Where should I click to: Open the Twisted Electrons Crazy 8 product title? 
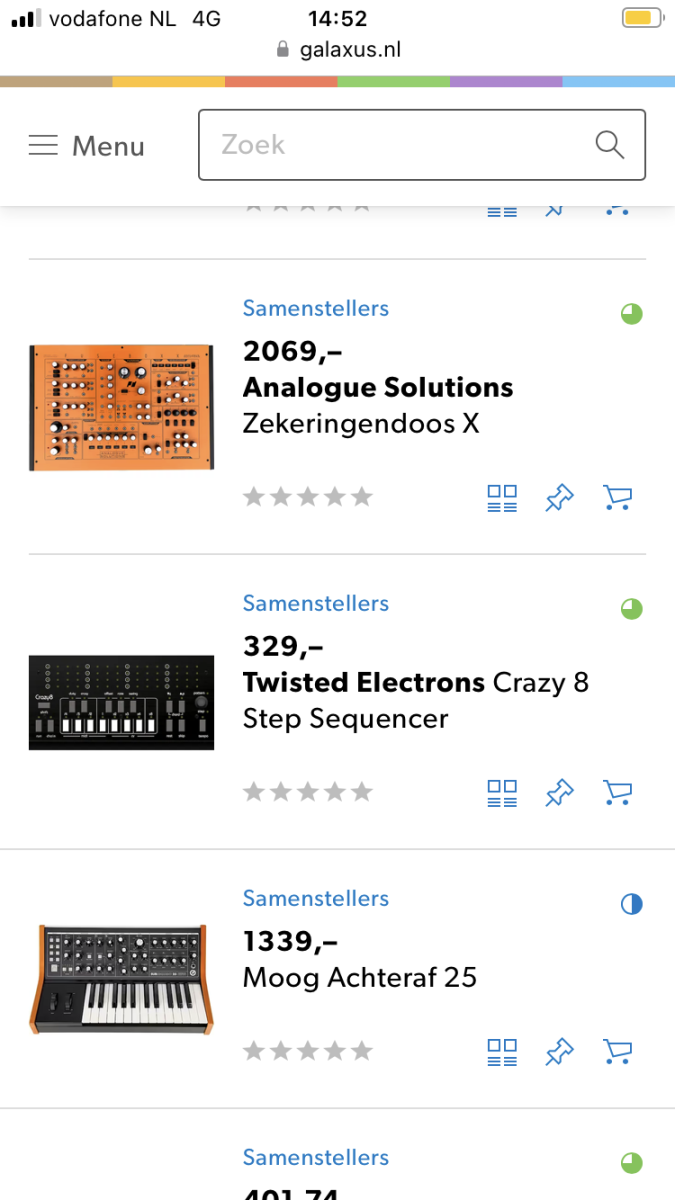(x=416, y=700)
